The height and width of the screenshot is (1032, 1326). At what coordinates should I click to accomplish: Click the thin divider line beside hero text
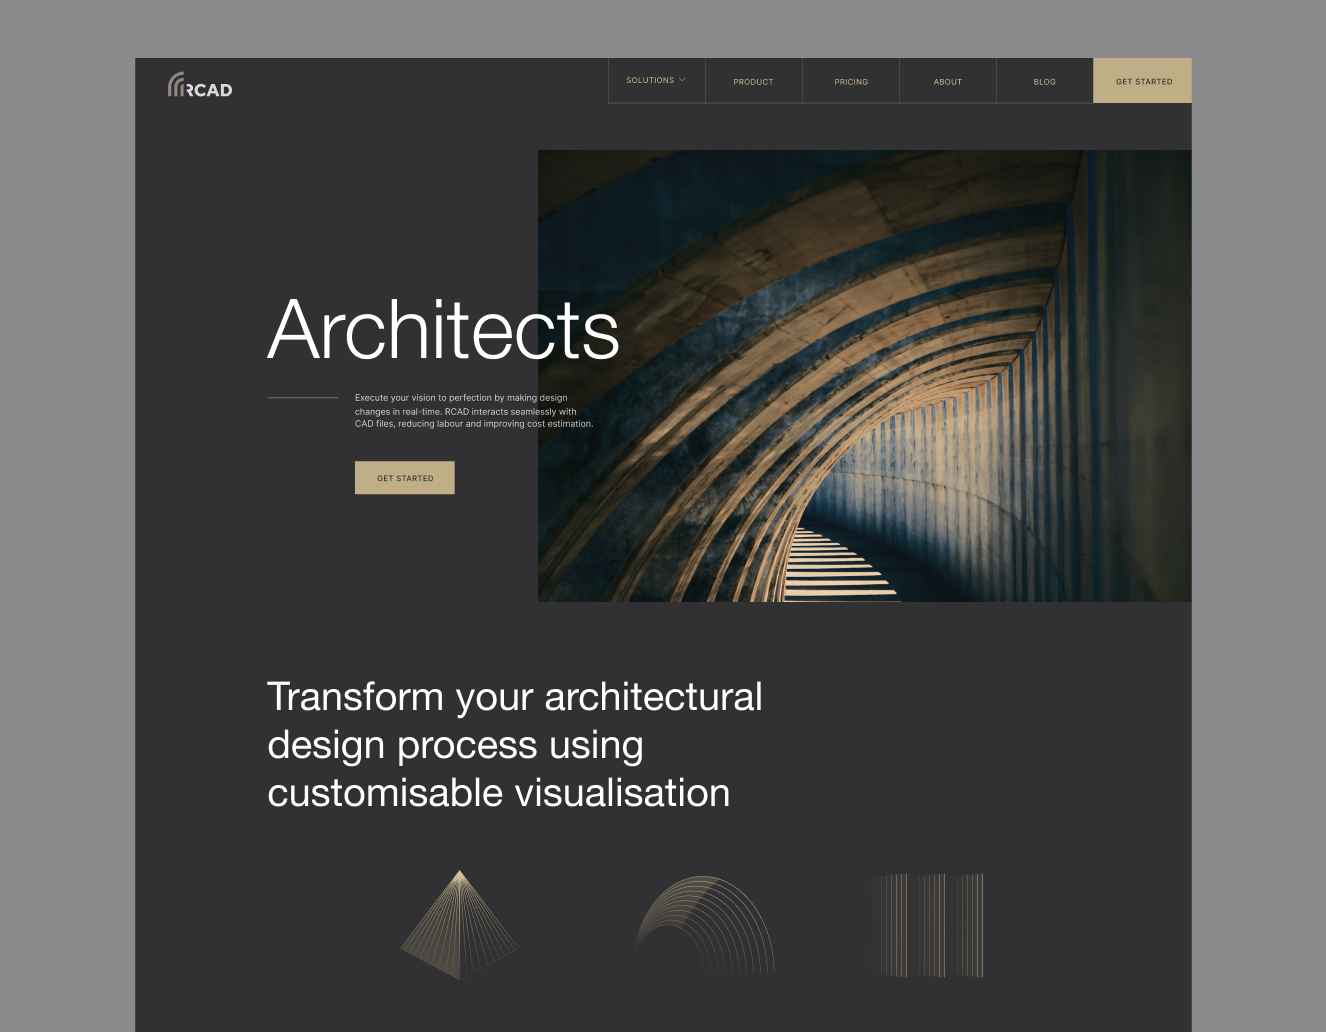click(x=303, y=398)
